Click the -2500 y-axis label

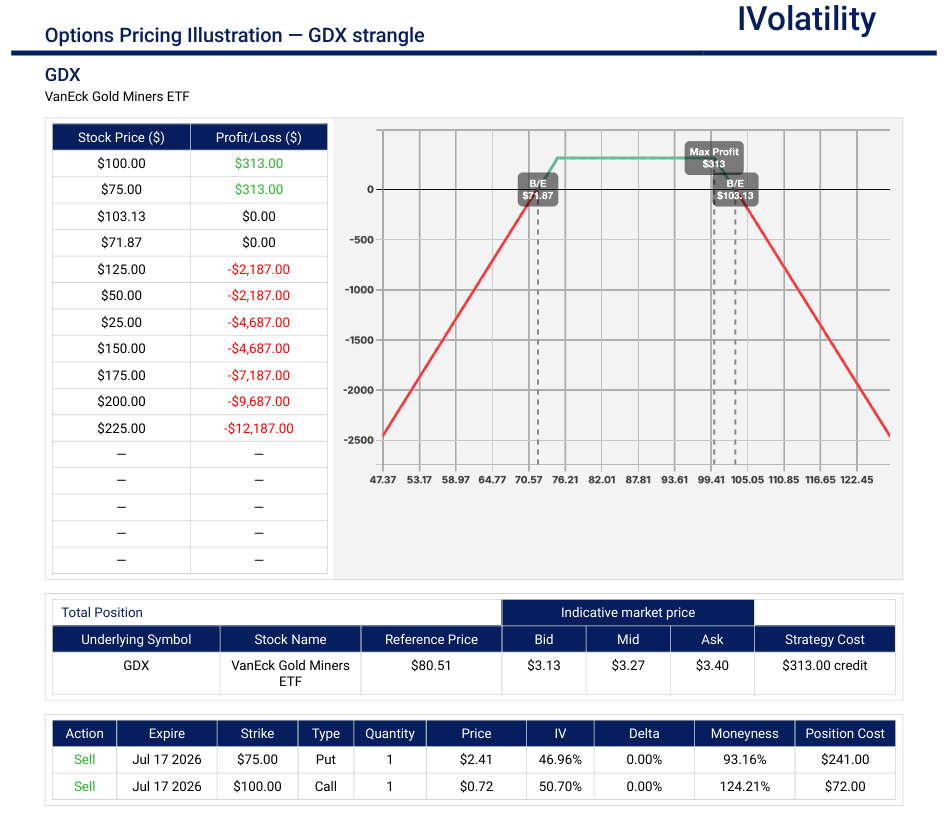tap(359, 440)
